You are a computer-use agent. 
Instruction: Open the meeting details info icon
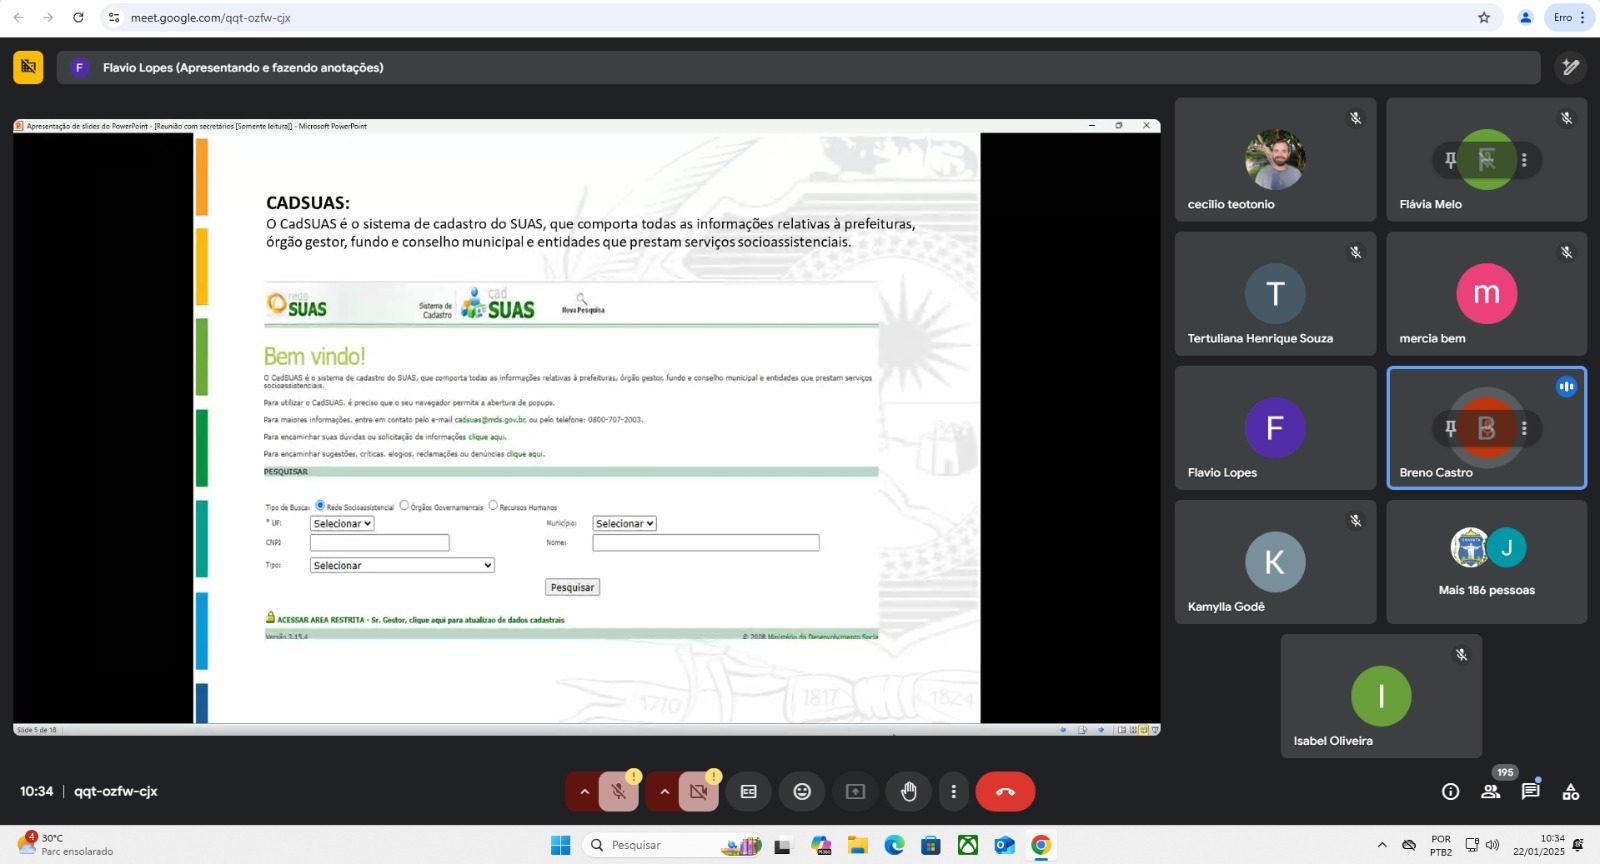[x=1450, y=792]
